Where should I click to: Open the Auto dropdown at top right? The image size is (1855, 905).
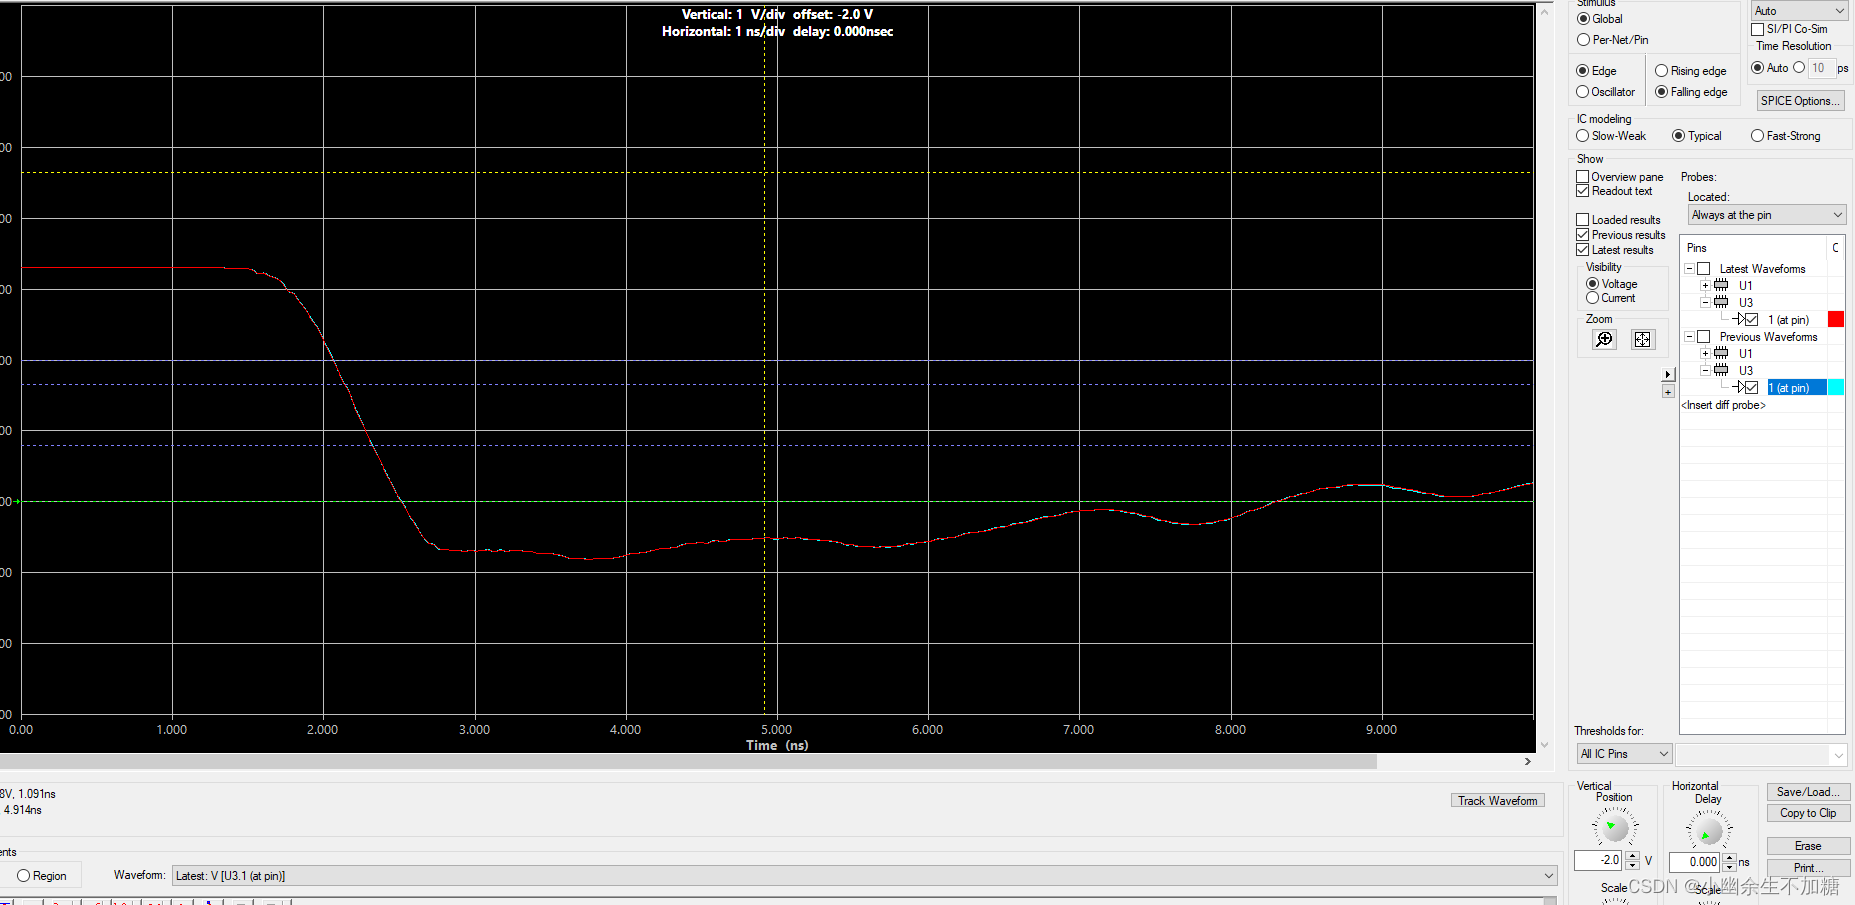click(x=1799, y=11)
